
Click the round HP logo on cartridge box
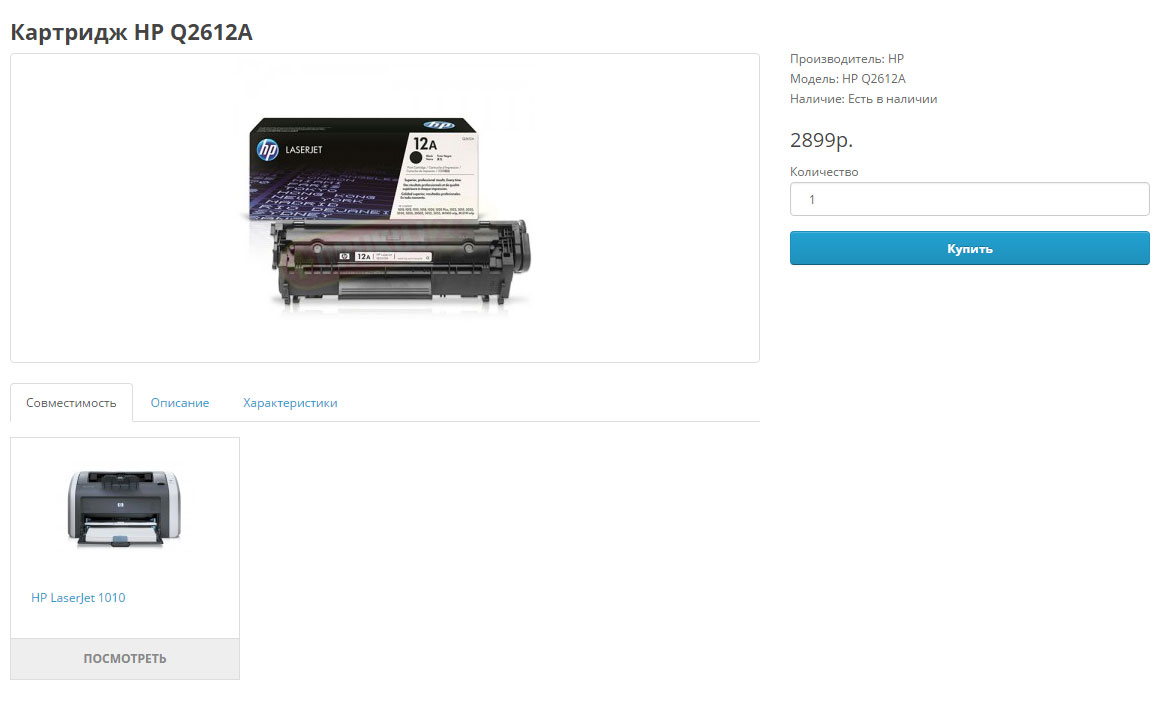tap(267, 149)
